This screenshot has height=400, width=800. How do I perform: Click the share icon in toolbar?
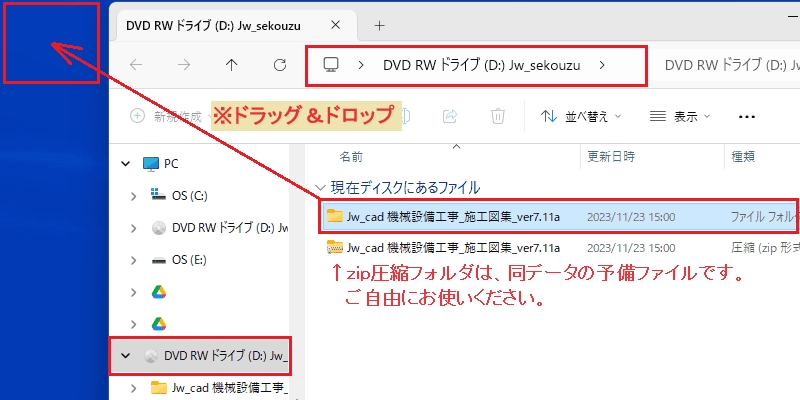tap(450, 116)
